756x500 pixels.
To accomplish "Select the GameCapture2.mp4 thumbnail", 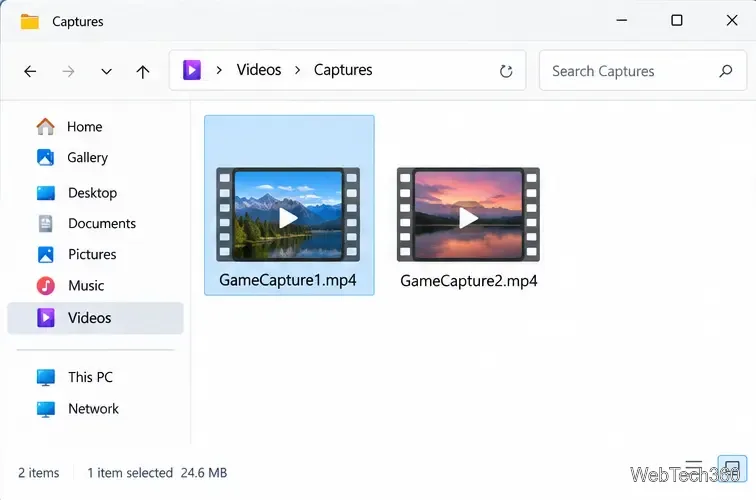I will [x=468, y=215].
